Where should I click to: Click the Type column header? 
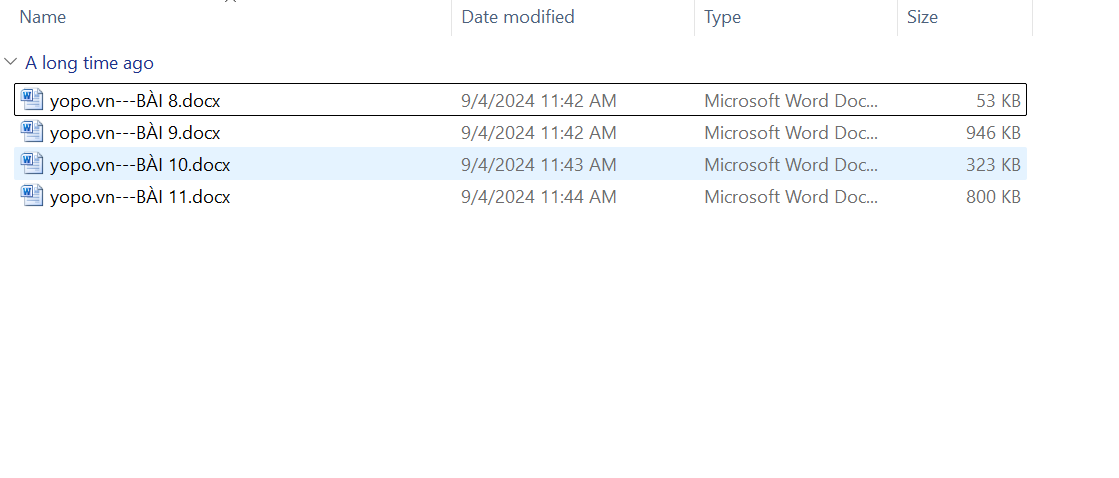[722, 17]
